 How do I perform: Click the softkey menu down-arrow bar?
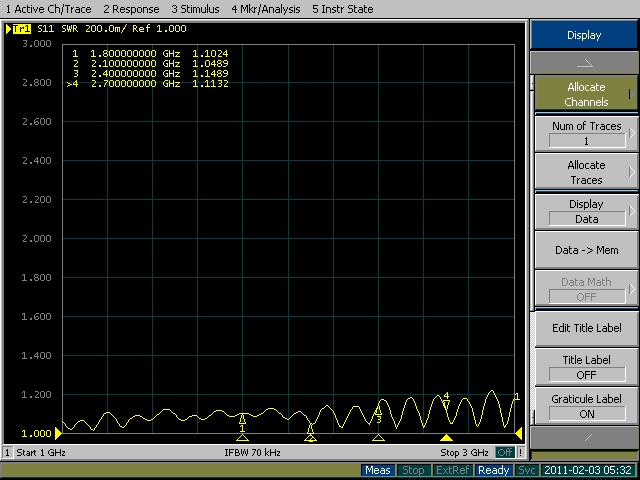(x=584, y=438)
